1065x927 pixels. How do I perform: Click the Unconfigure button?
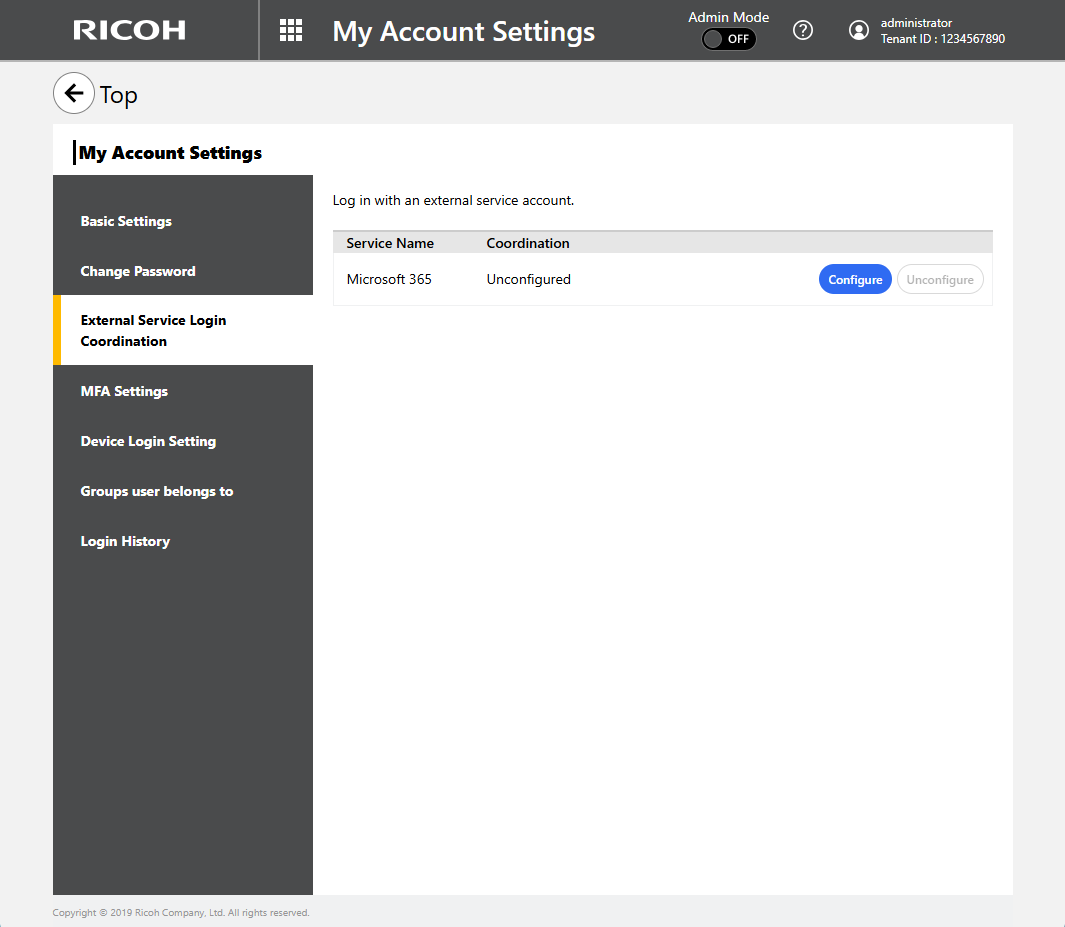tap(939, 280)
